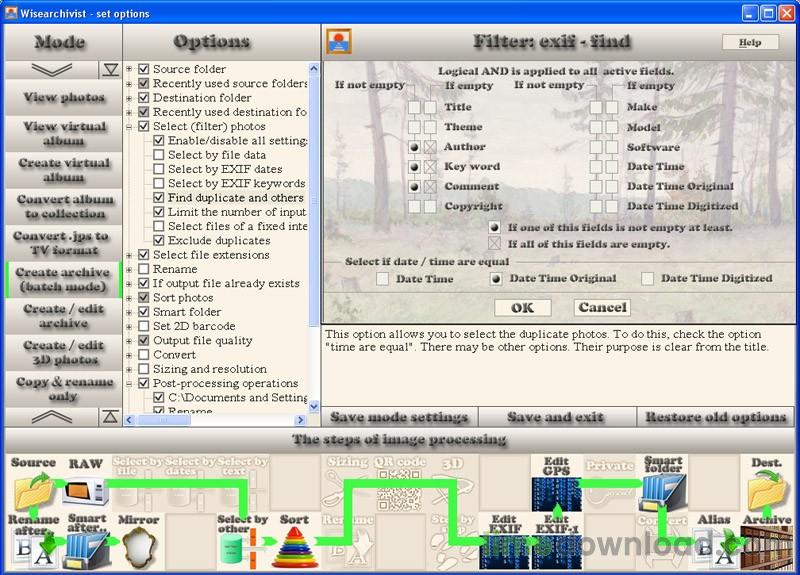Check the Title if not empty box
Screen dimensions: 800x575
click(414, 107)
